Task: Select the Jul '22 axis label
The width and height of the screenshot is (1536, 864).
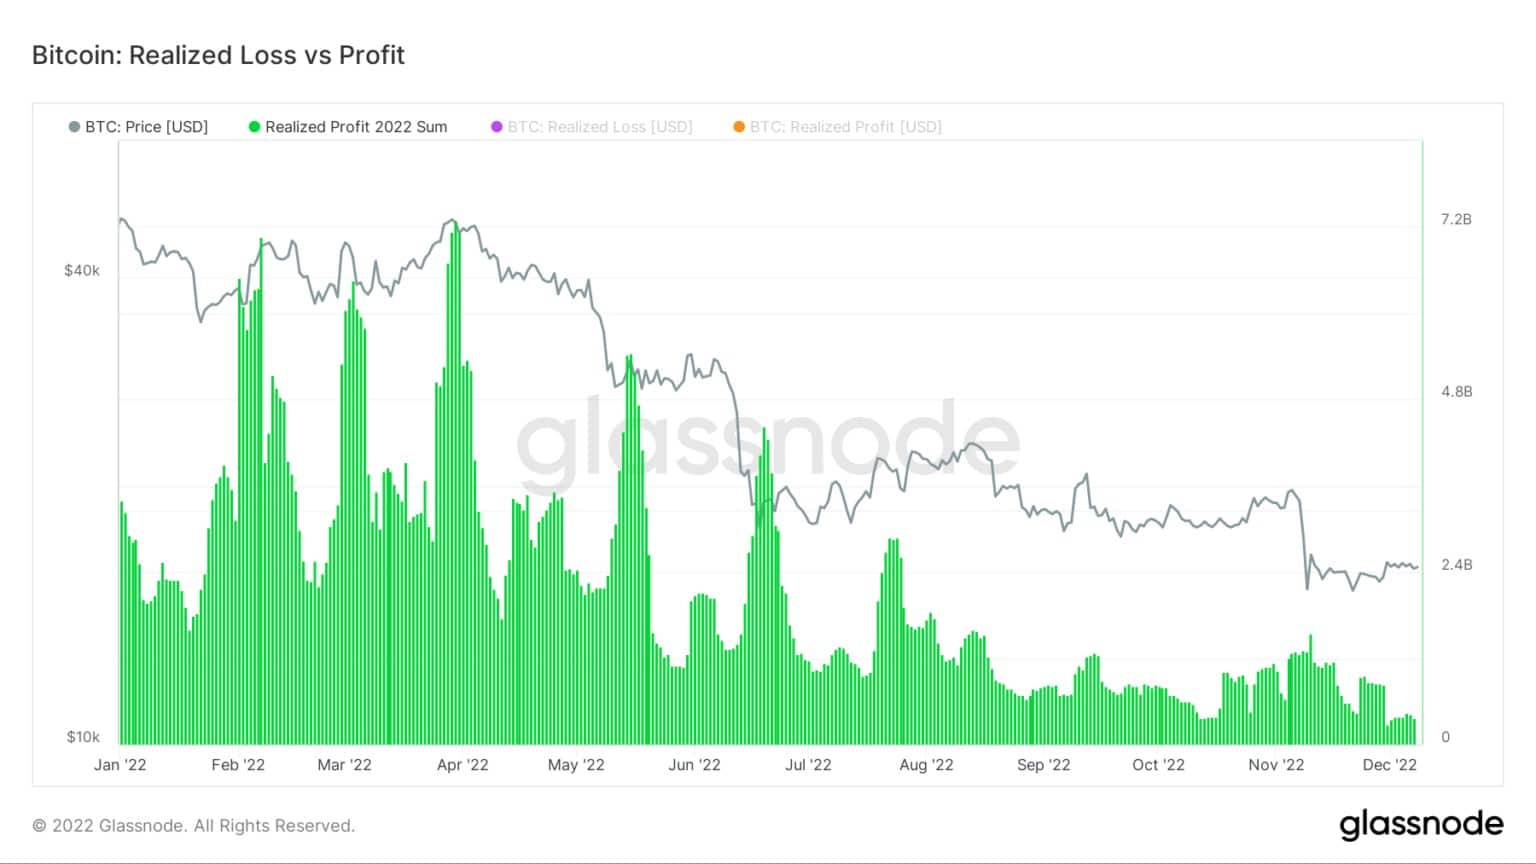Action: 808,765
